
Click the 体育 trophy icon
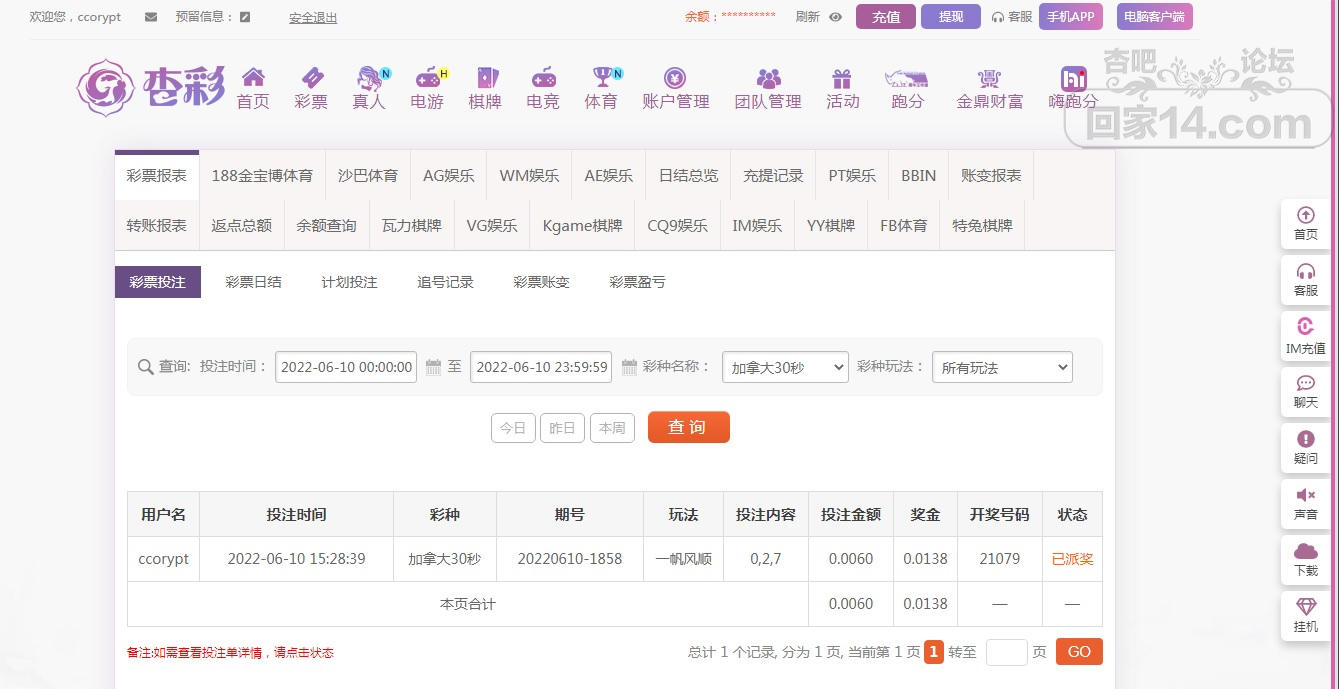coord(601,78)
